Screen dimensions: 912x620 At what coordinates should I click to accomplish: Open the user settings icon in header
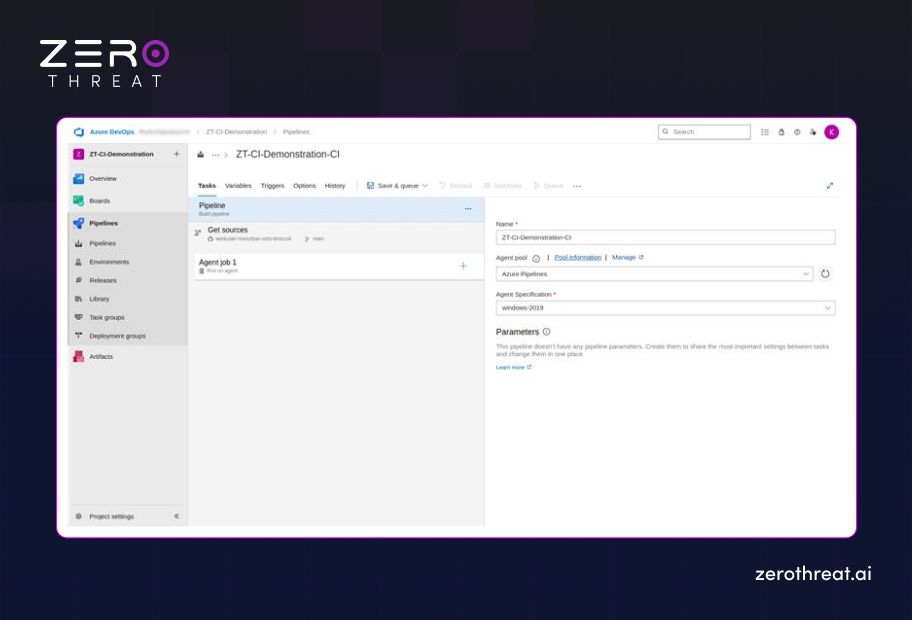coord(813,132)
